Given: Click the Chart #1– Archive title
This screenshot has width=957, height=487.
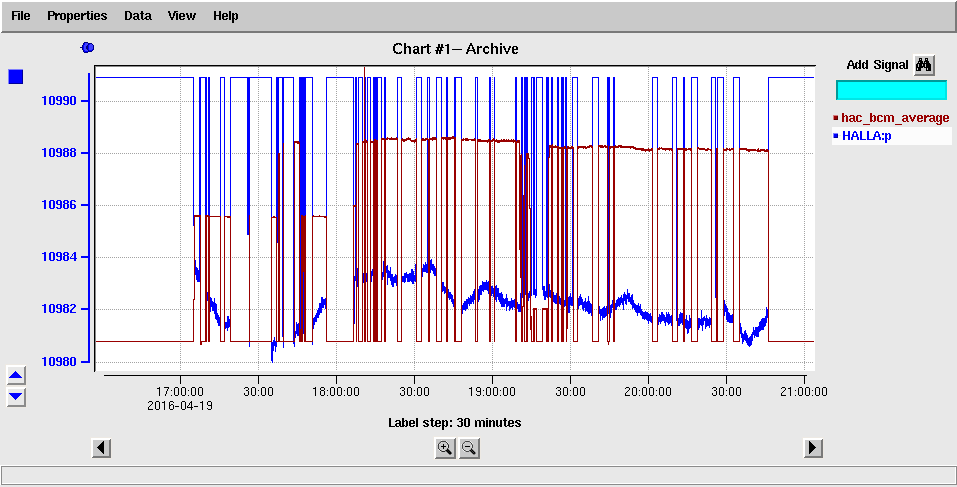Looking at the screenshot, I should pos(455,49).
